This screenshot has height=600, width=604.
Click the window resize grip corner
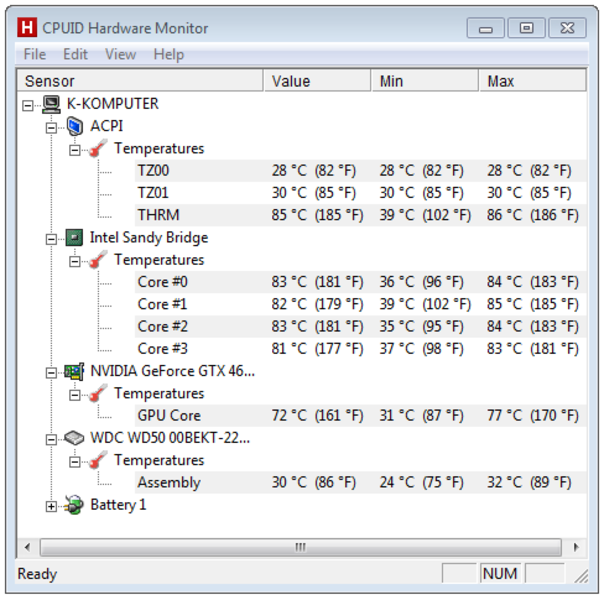(x=581, y=576)
